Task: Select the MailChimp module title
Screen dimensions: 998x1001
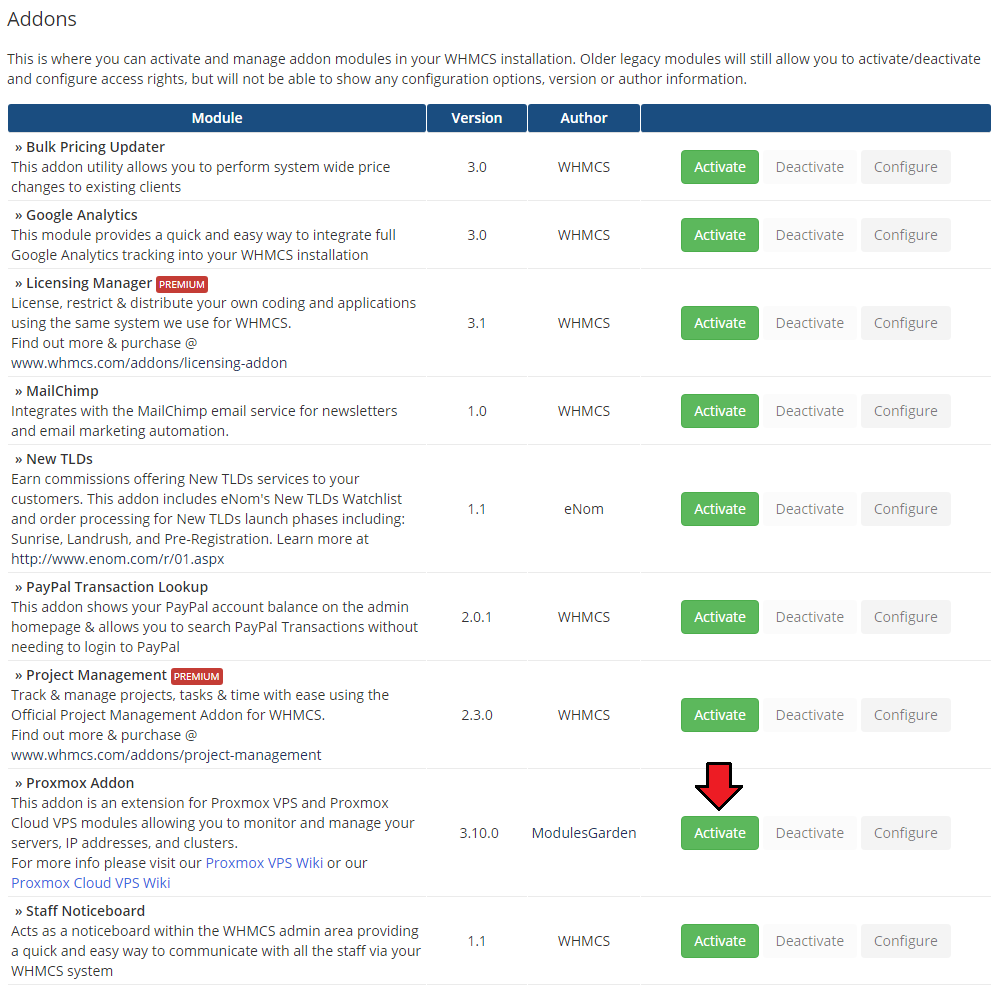Action: coord(62,391)
